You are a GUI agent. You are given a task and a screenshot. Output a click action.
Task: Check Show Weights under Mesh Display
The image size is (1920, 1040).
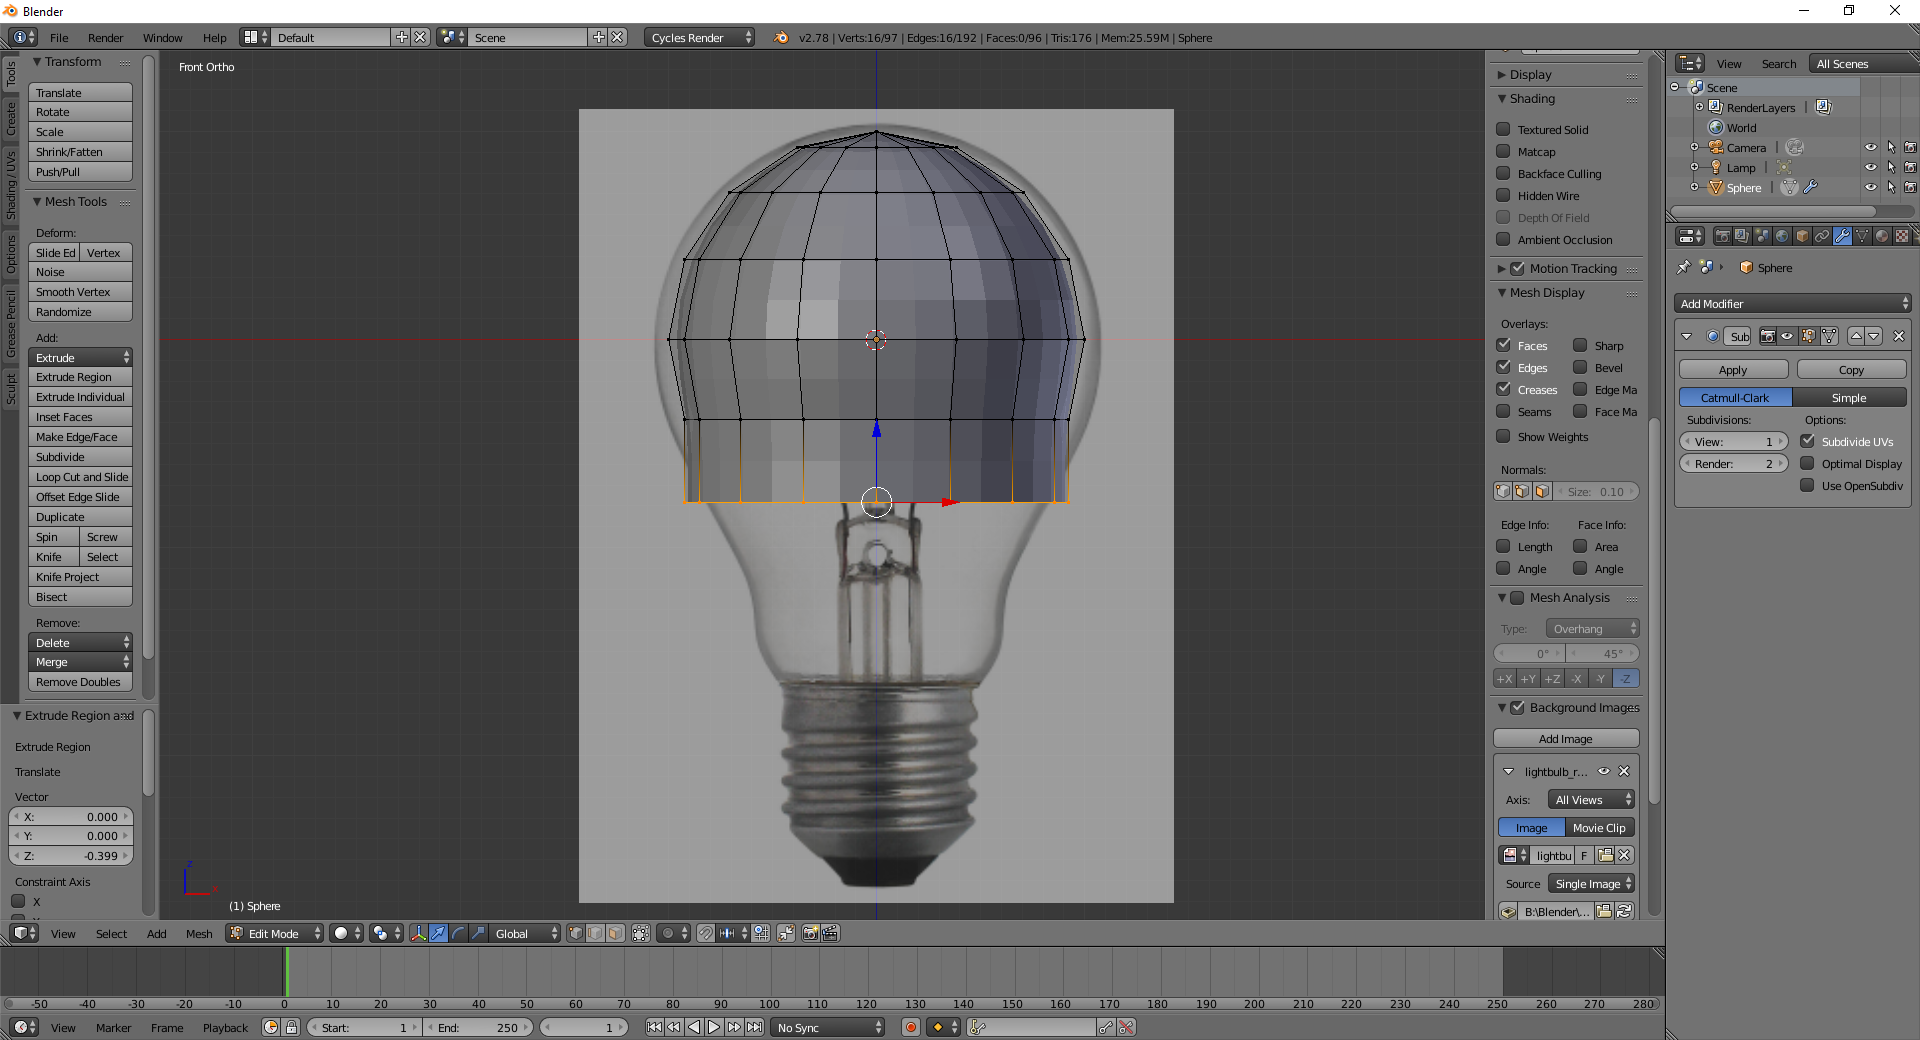point(1504,437)
